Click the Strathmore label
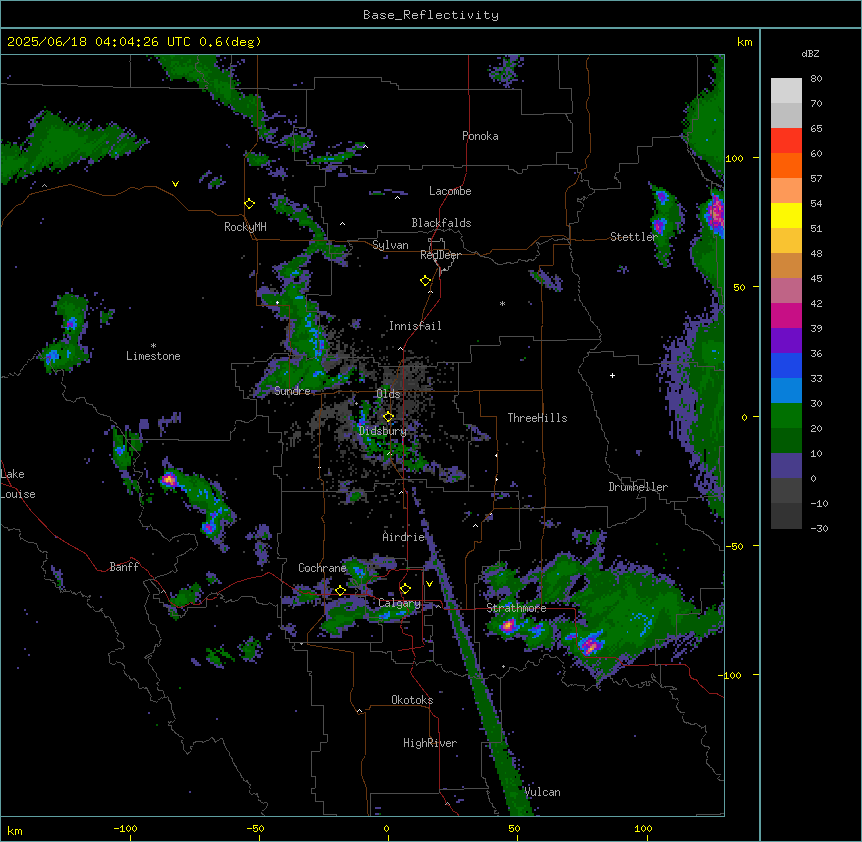Image resolution: width=862 pixels, height=842 pixels. click(516, 608)
